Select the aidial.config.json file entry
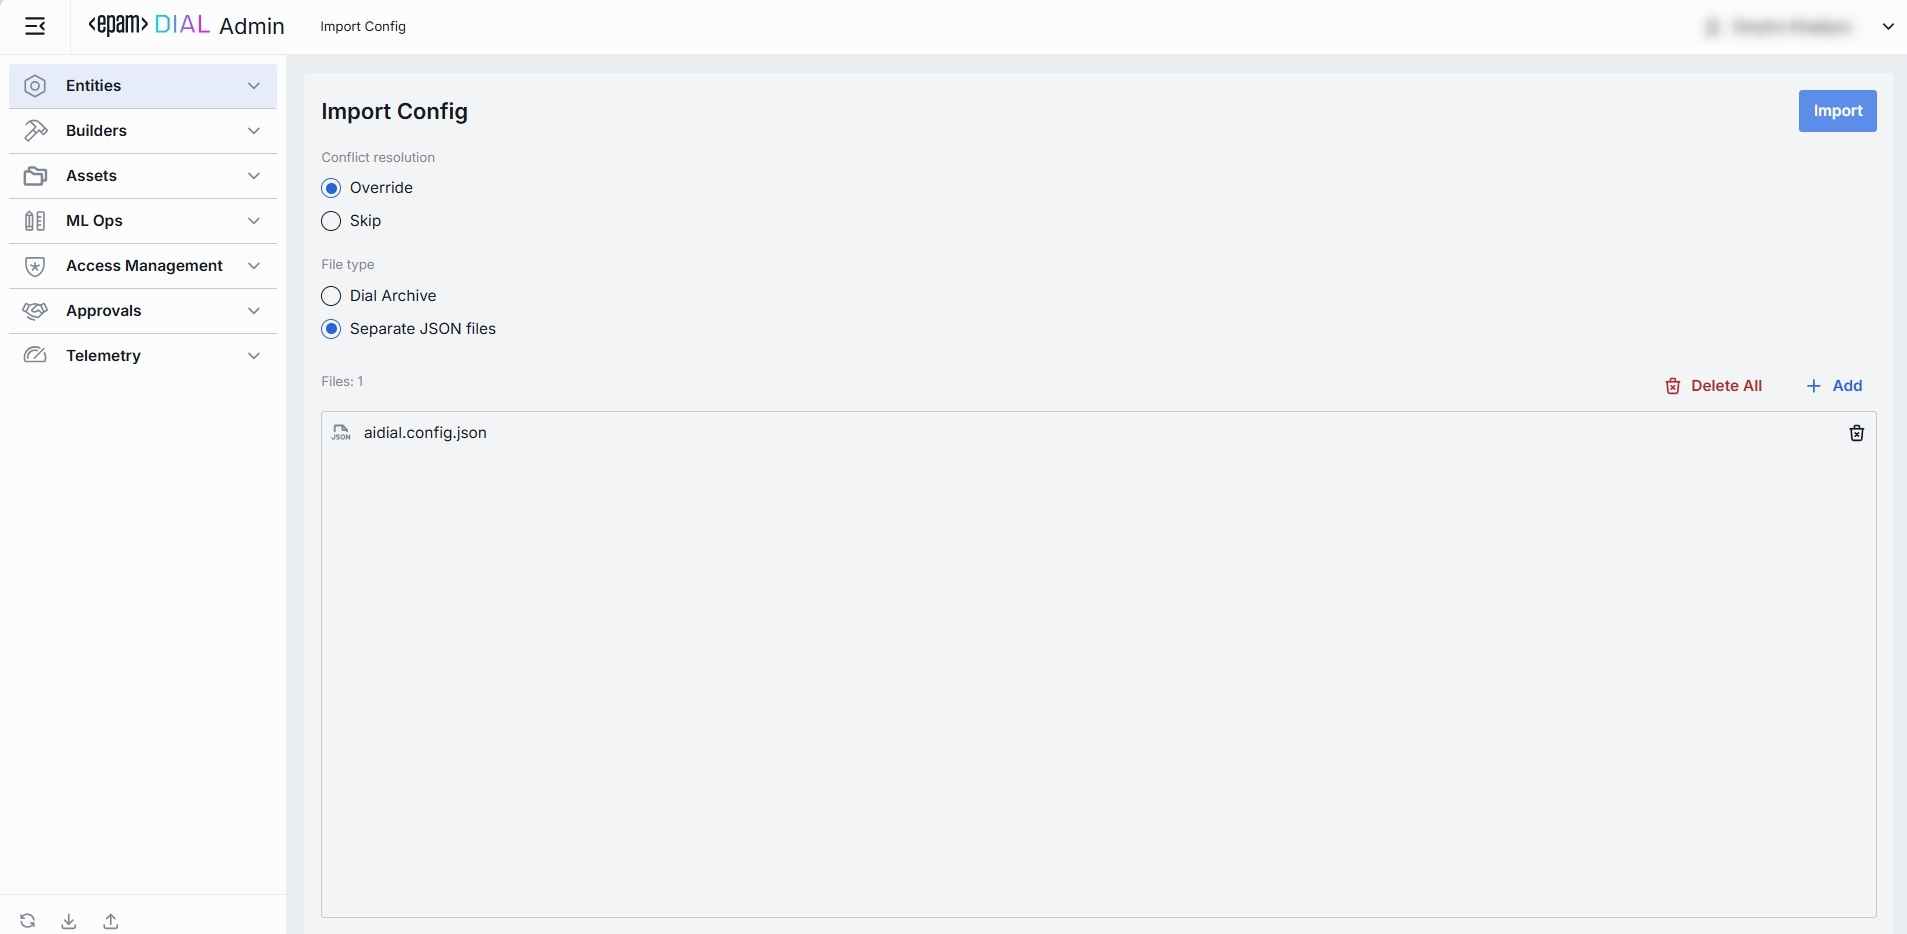This screenshot has width=1907, height=934. (x=1098, y=433)
